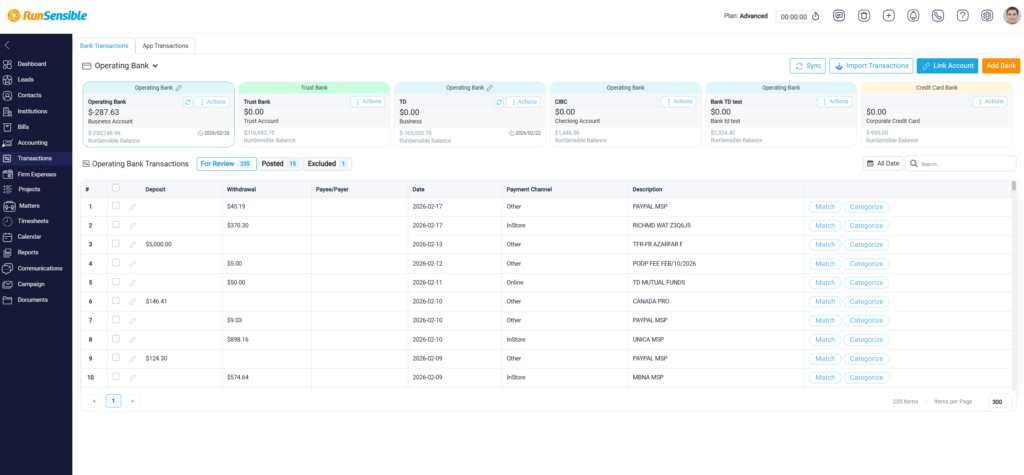Tick the checkbox for row 1 PAYPAL MSP $45.19
Image resolution: width=1024 pixels, height=475 pixels.
click(116, 206)
